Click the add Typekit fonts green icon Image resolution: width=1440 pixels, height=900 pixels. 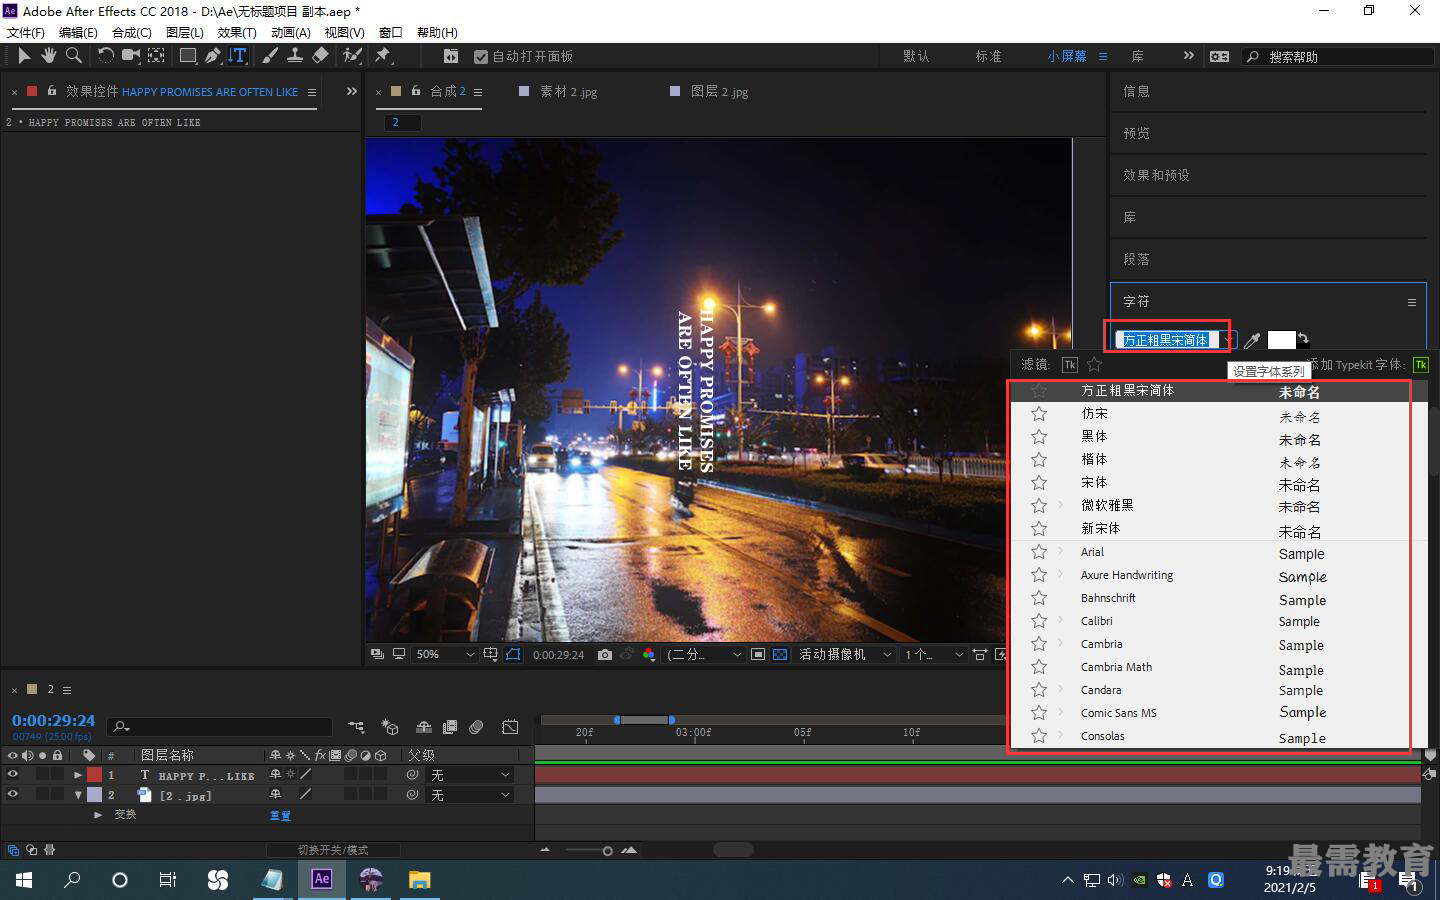pos(1421,365)
